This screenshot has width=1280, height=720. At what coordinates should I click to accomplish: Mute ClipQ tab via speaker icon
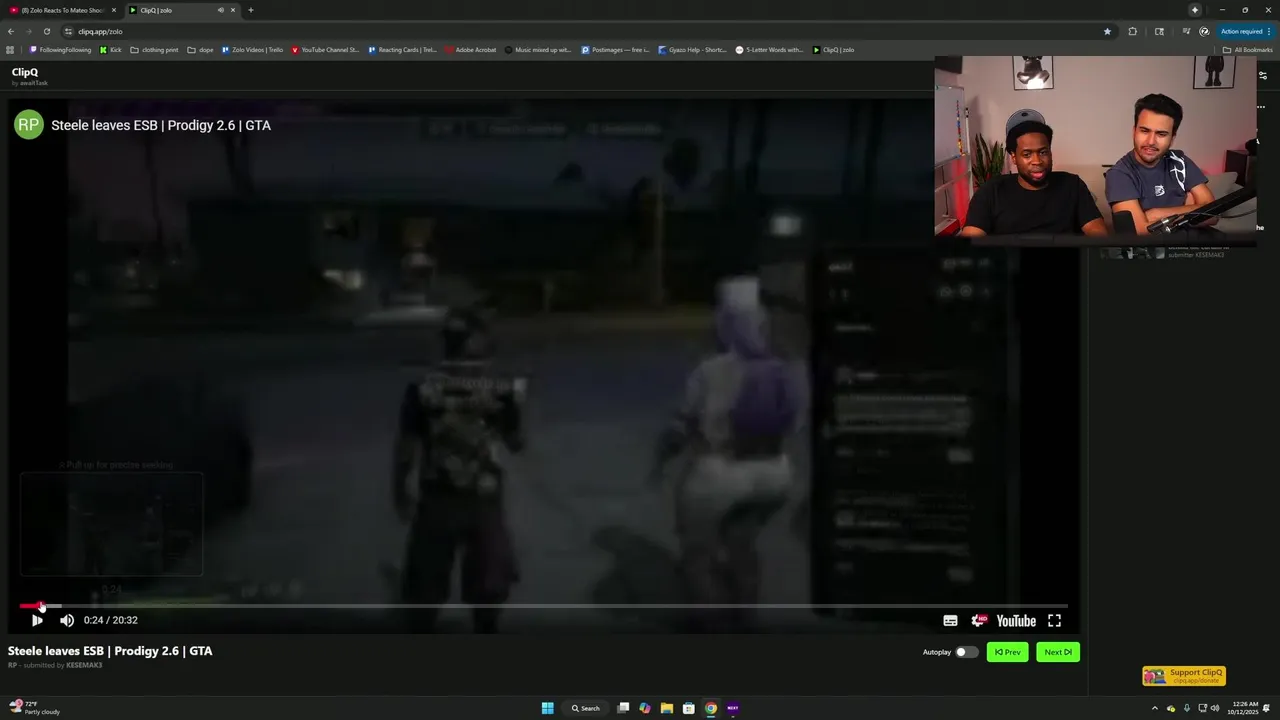pyautogui.click(x=220, y=10)
